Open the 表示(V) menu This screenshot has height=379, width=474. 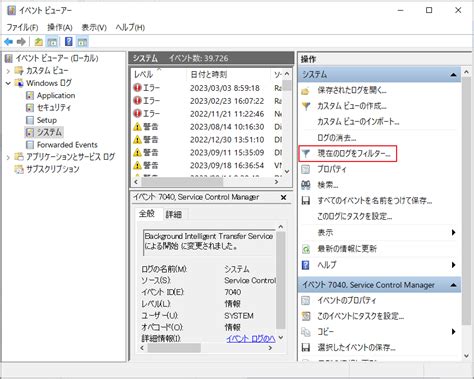click(x=94, y=27)
